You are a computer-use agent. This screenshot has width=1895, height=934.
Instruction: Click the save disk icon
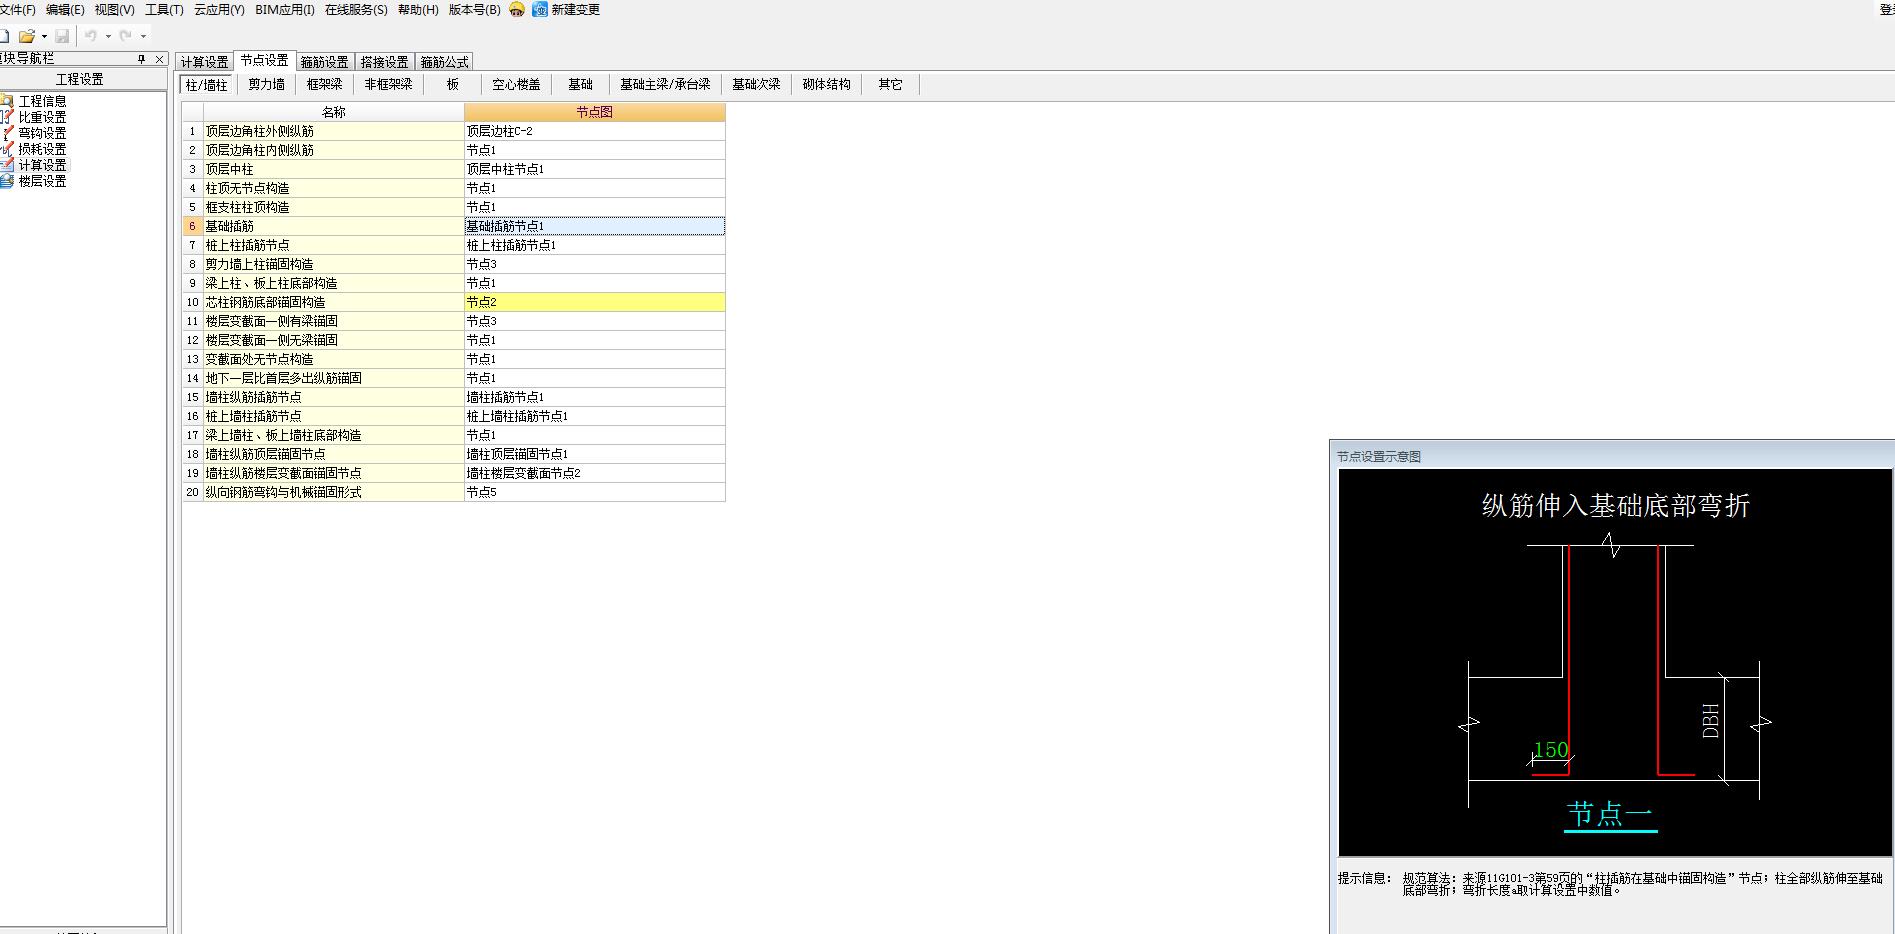click(62, 36)
